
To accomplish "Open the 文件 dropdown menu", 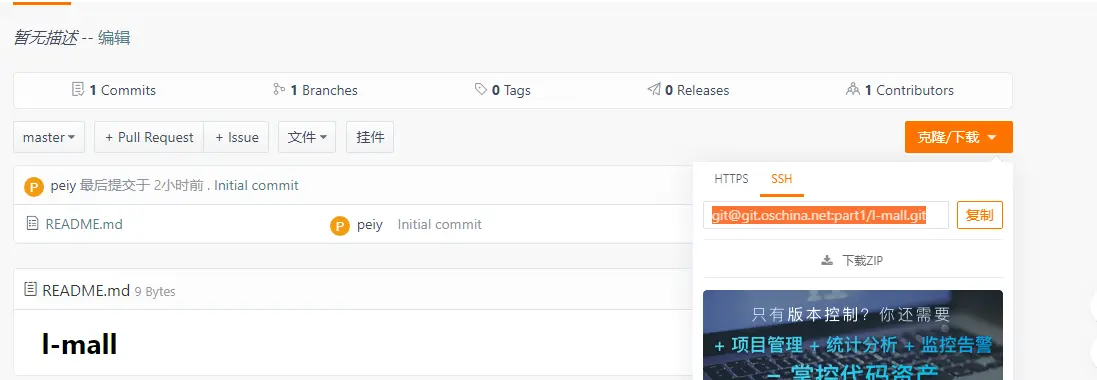I will [307, 137].
